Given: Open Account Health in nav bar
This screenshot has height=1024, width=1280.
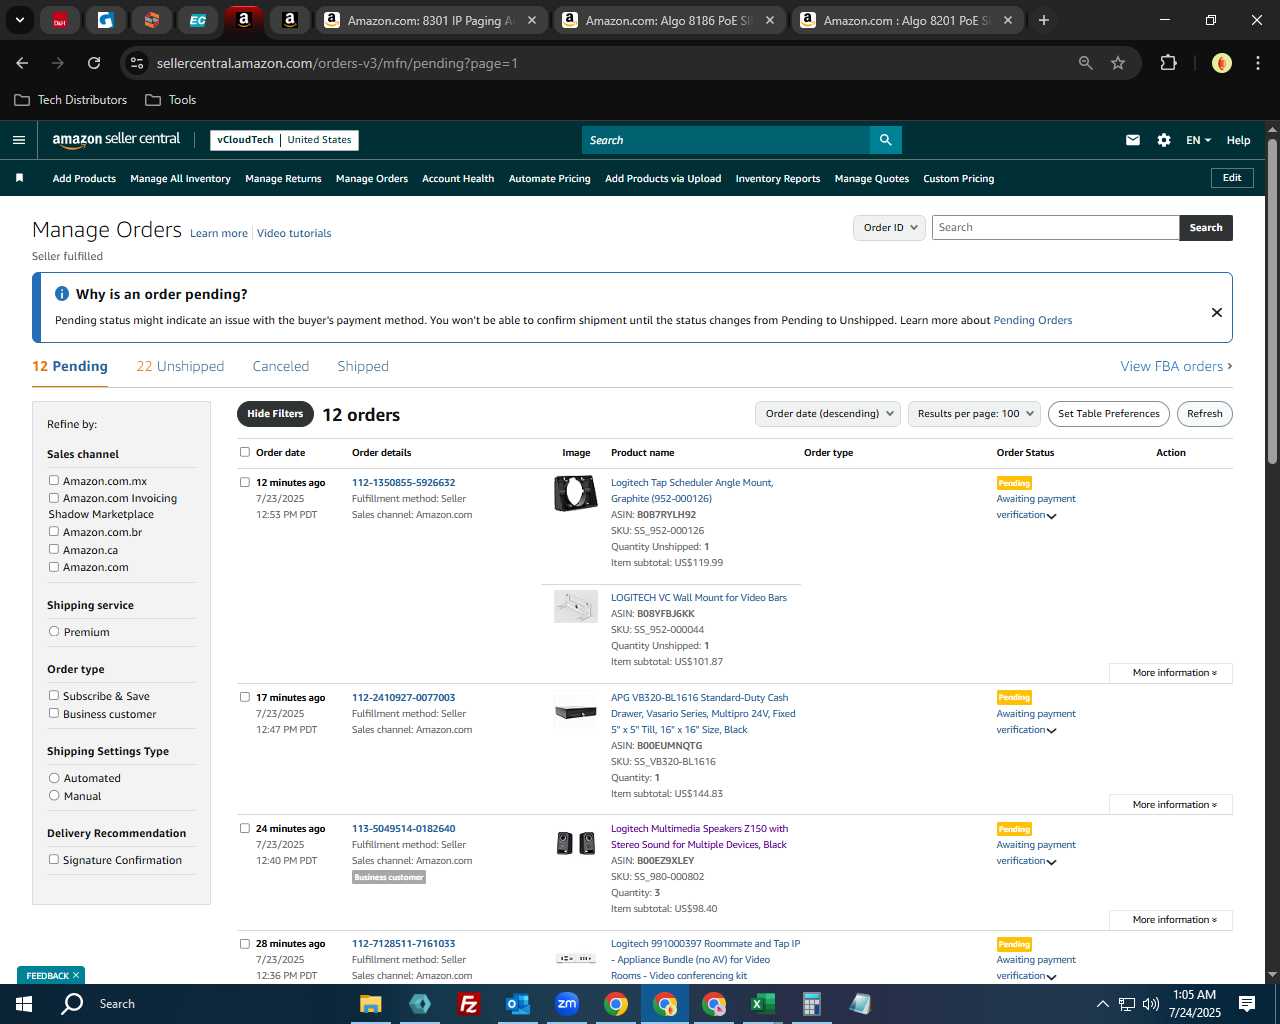Looking at the screenshot, I should click(458, 179).
